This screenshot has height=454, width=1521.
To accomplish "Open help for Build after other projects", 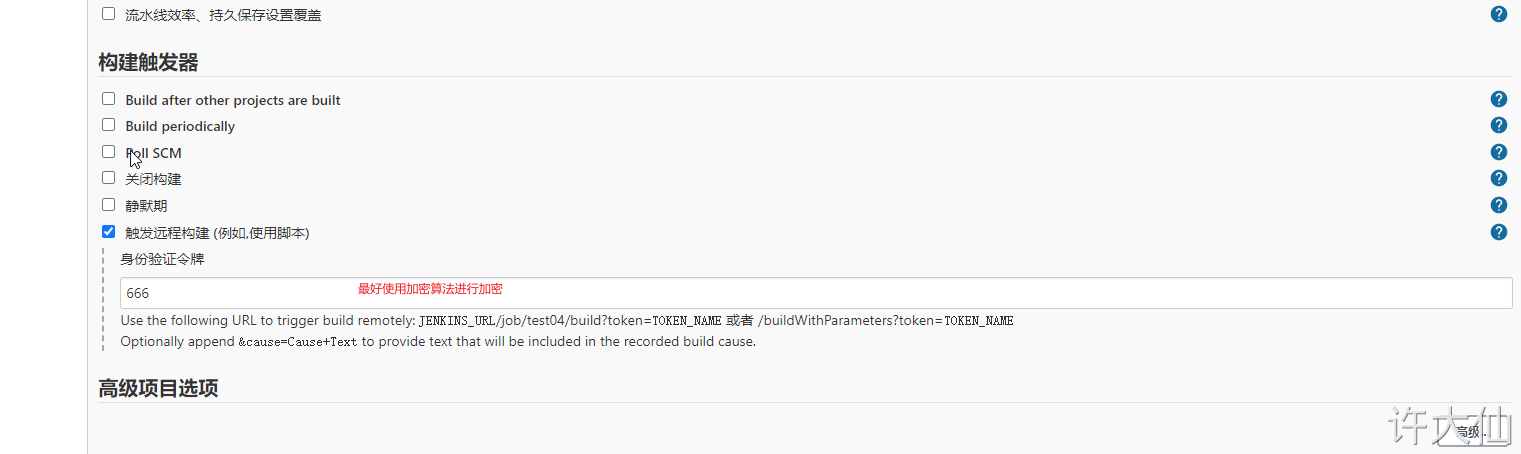I will coord(1498,99).
